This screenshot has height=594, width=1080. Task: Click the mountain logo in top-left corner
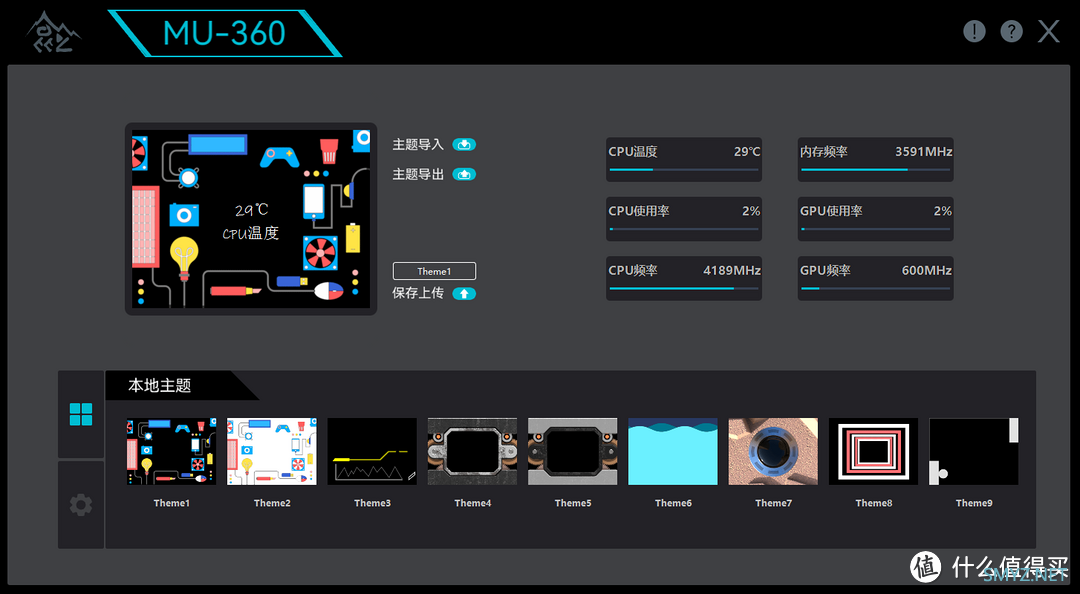54,32
